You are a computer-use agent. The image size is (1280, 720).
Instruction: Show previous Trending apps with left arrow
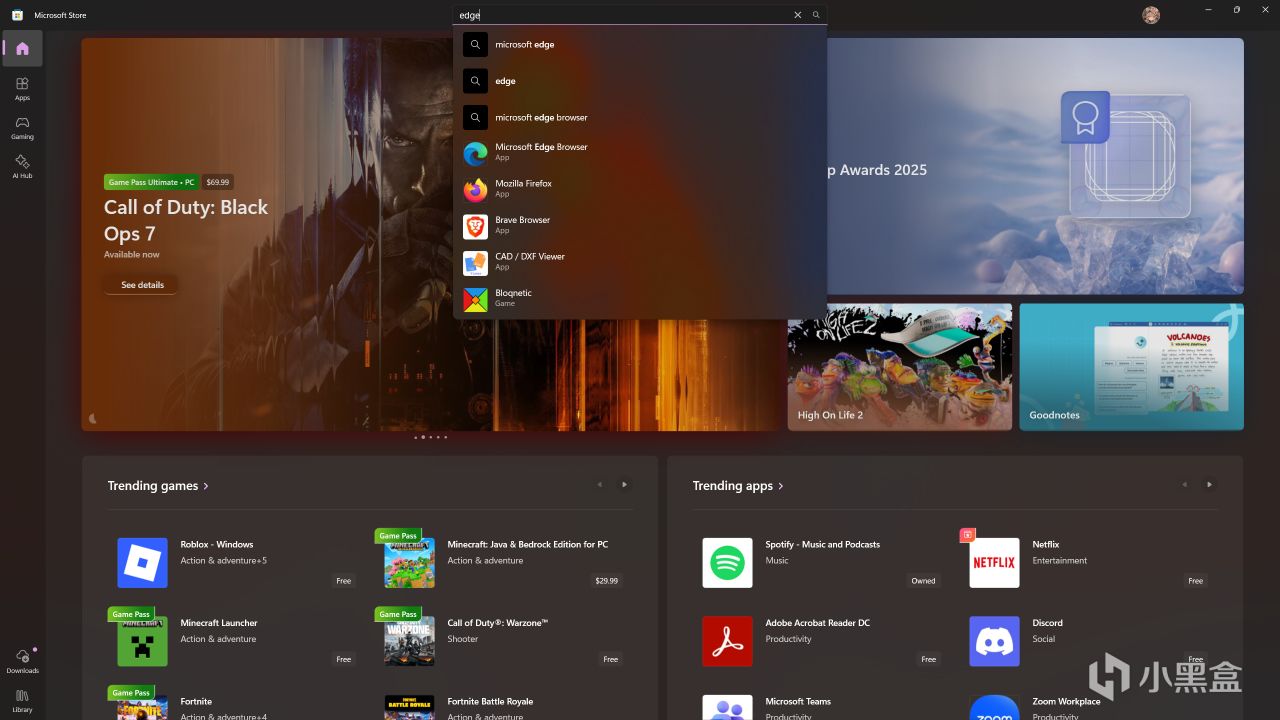pos(1185,485)
